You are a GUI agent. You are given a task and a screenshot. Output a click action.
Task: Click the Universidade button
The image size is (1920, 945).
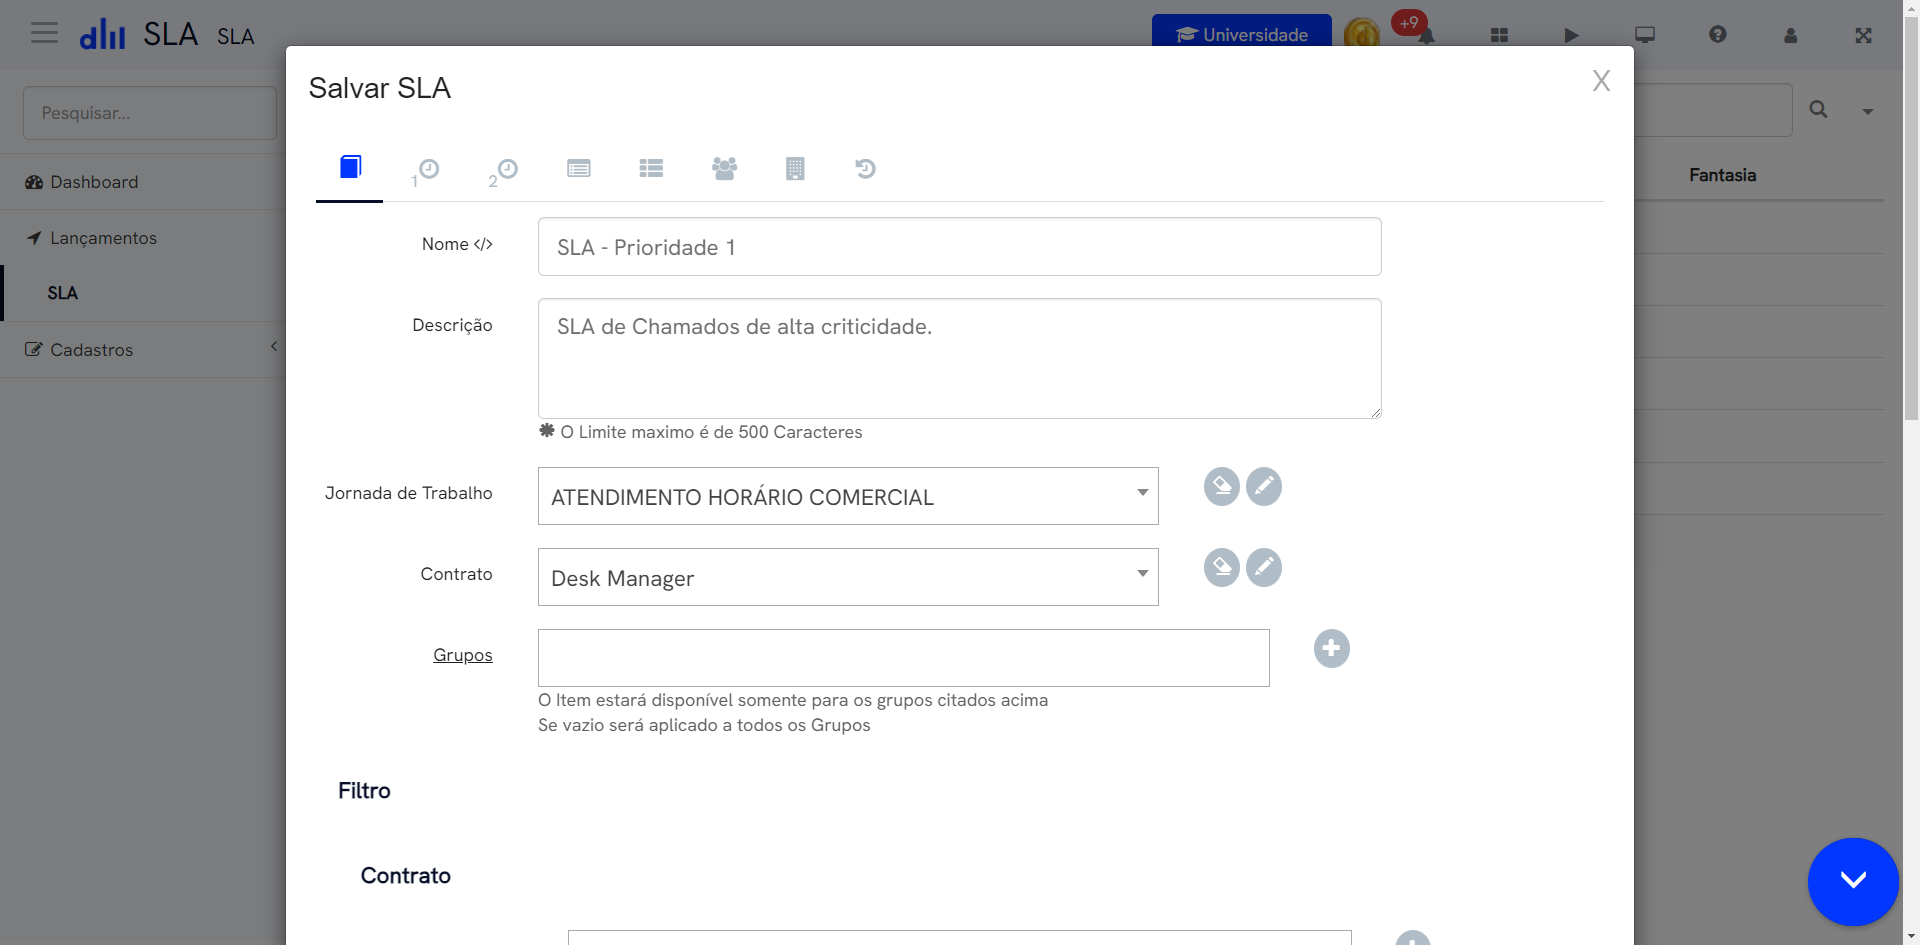1242,32
